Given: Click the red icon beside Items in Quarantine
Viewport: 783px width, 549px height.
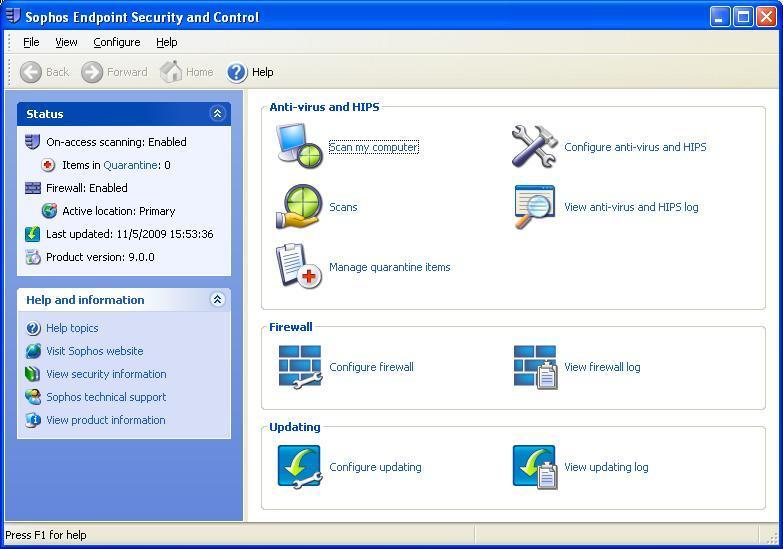Looking at the screenshot, I should (48, 165).
